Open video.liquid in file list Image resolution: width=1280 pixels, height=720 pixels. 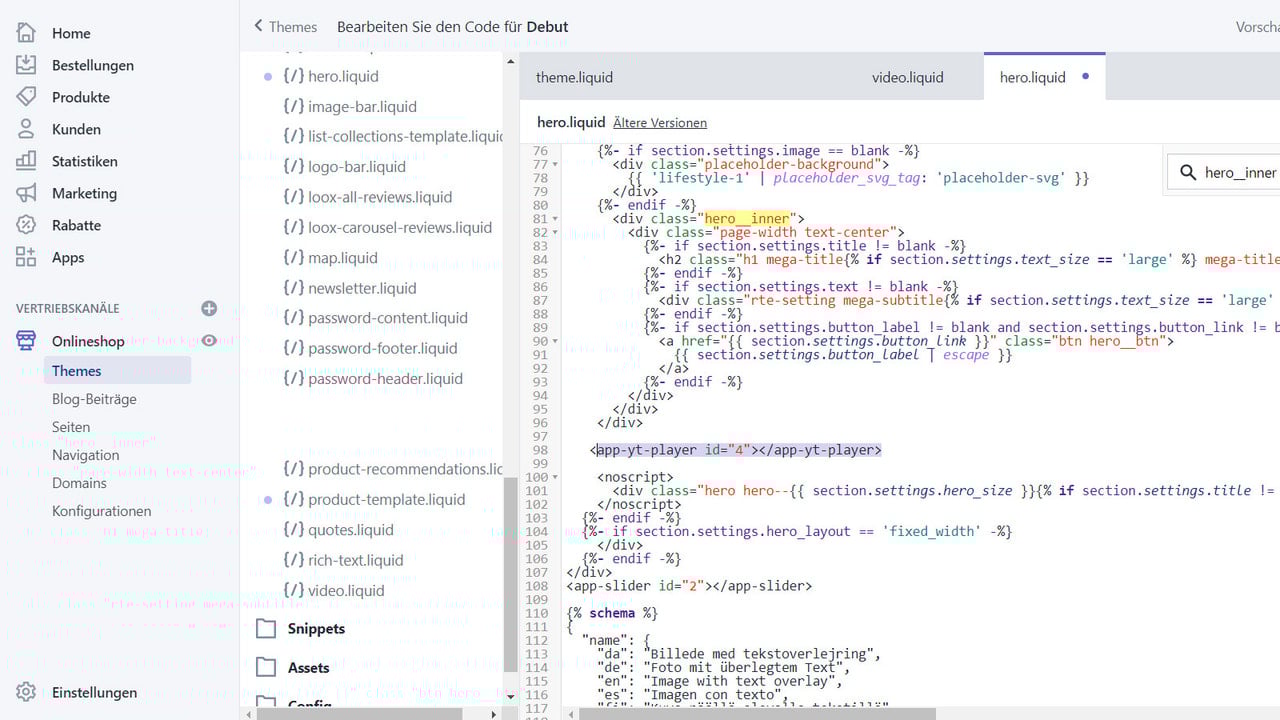(x=346, y=590)
